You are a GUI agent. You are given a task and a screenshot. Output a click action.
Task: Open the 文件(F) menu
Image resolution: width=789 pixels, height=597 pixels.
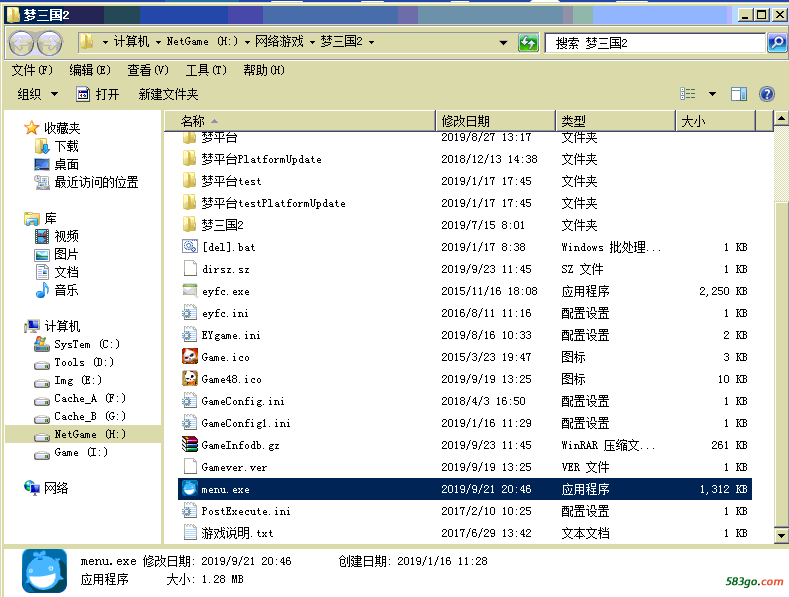32,70
